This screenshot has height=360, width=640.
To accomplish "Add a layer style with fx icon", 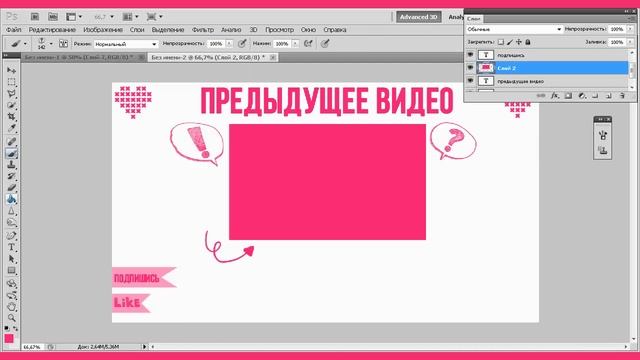I will 554,96.
